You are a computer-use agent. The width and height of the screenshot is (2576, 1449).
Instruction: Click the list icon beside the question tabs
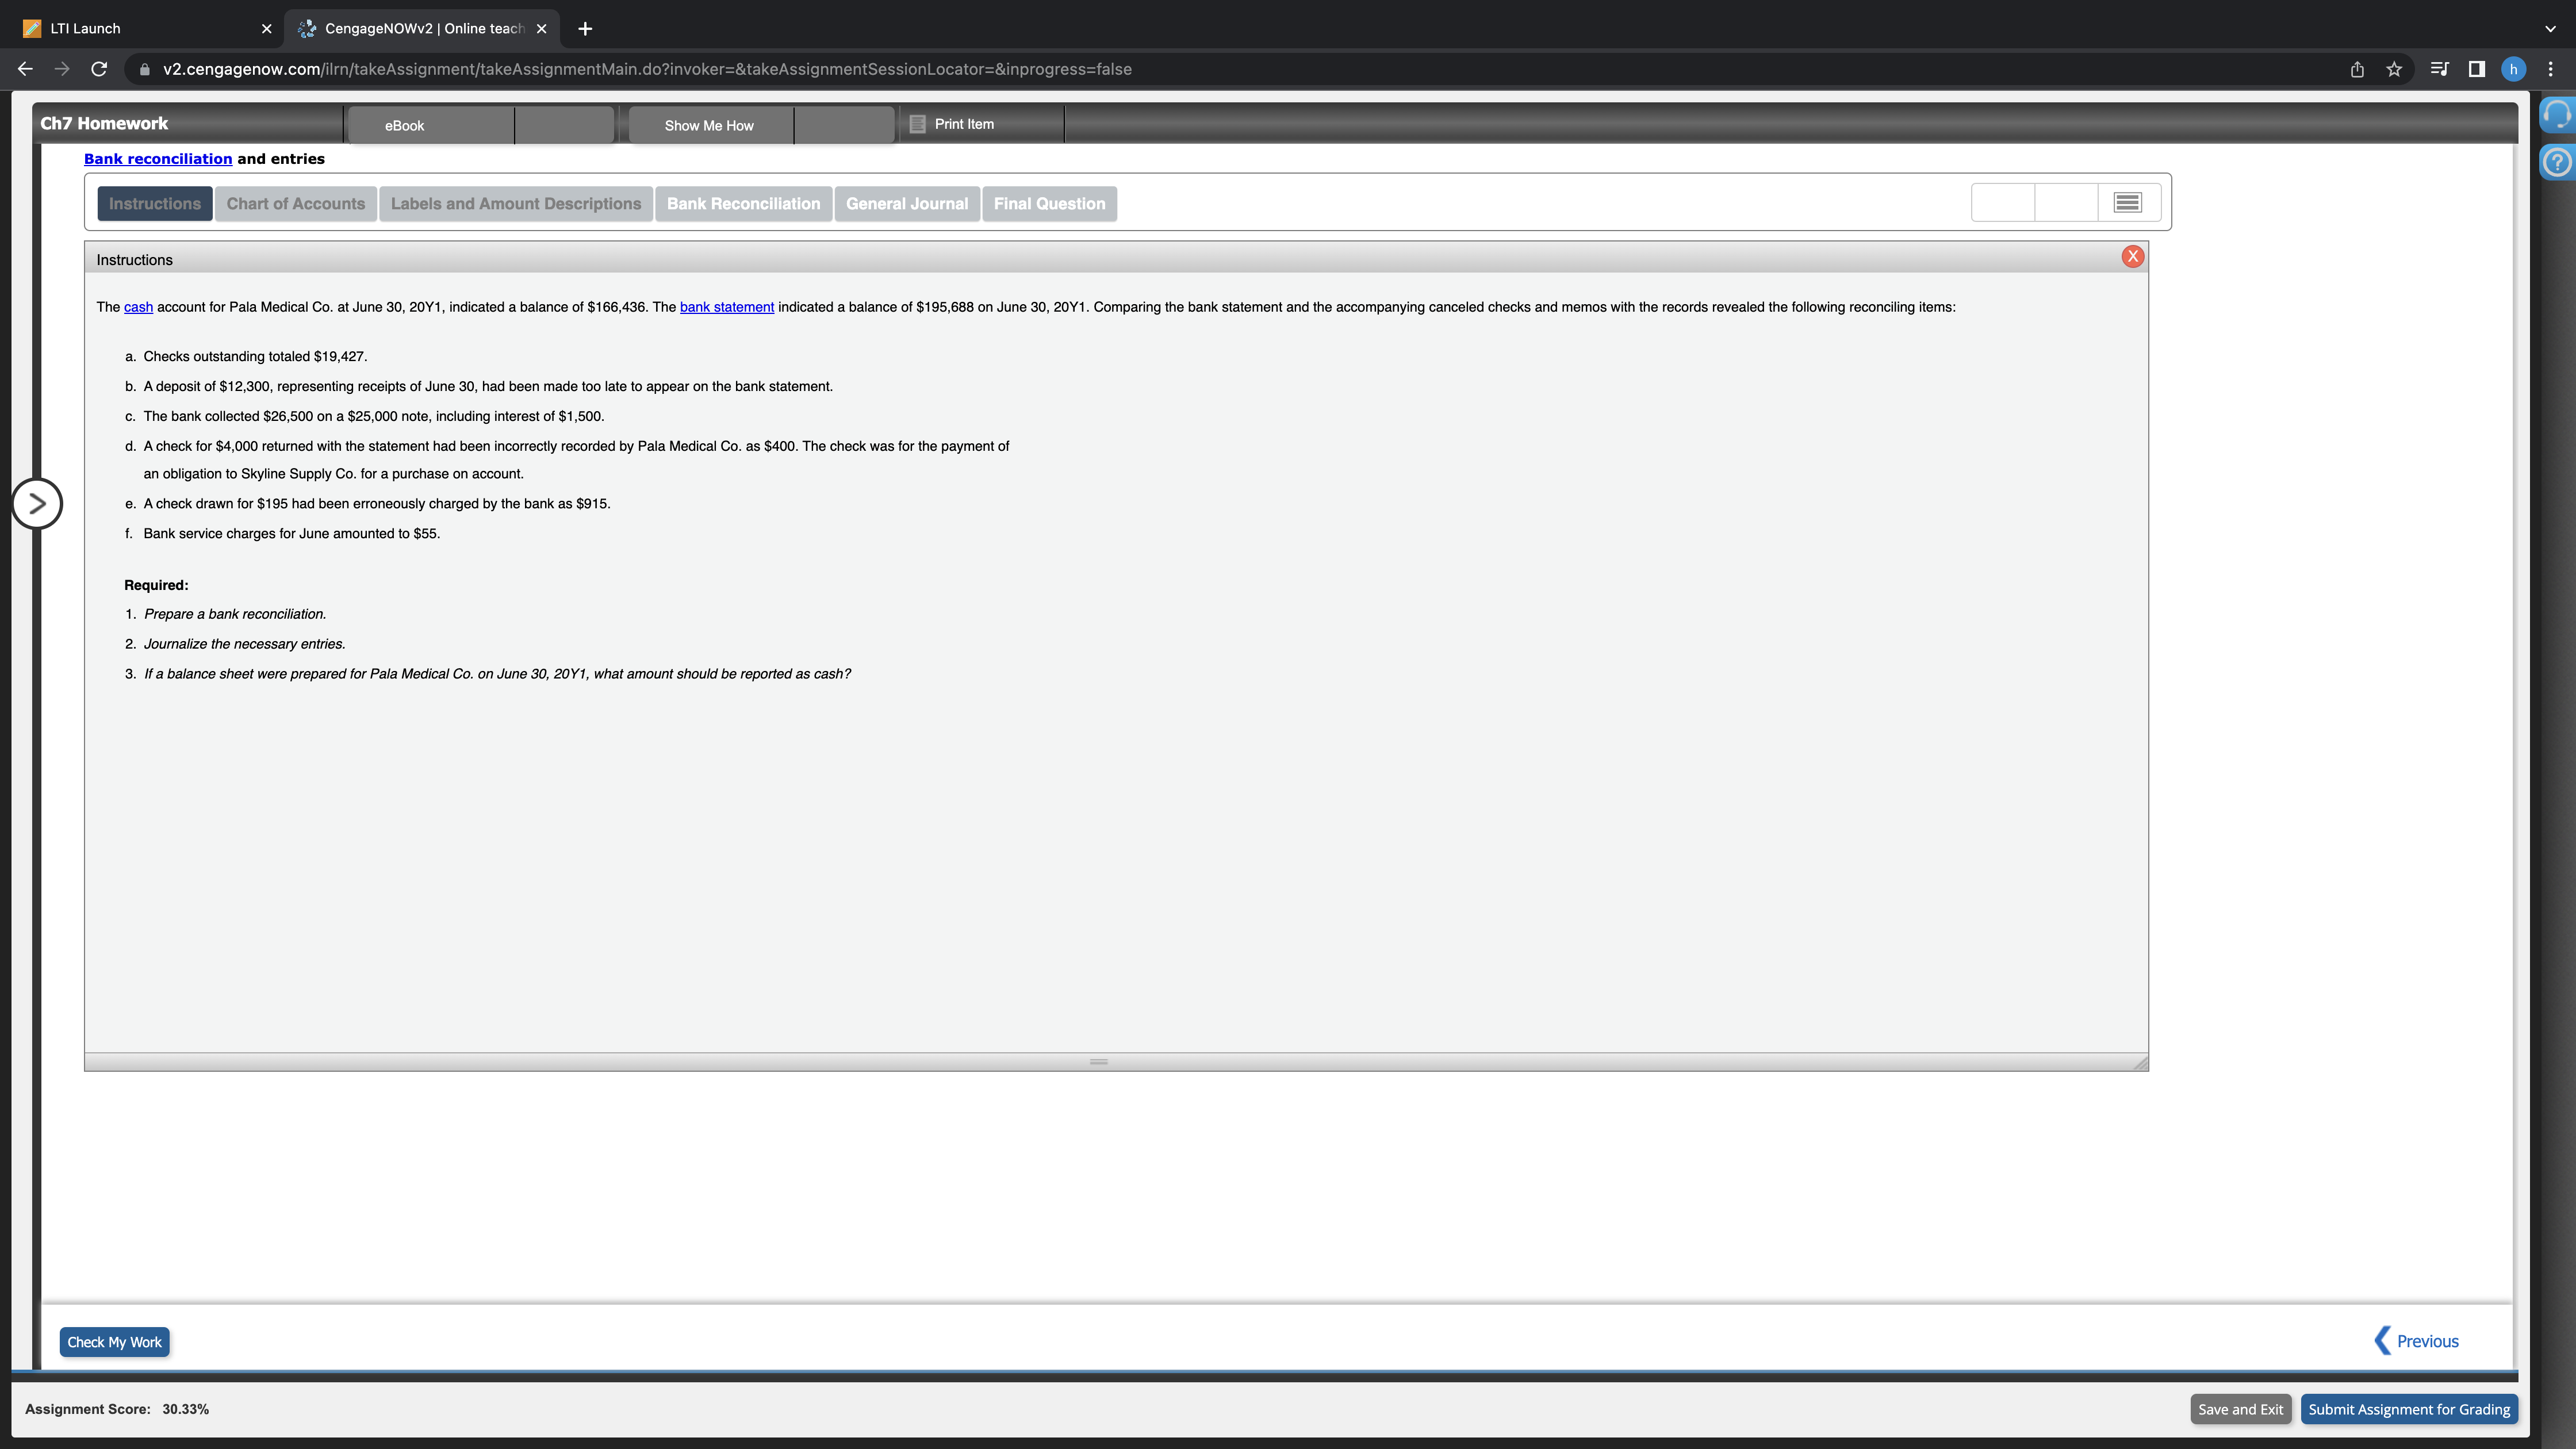coord(2126,202)
